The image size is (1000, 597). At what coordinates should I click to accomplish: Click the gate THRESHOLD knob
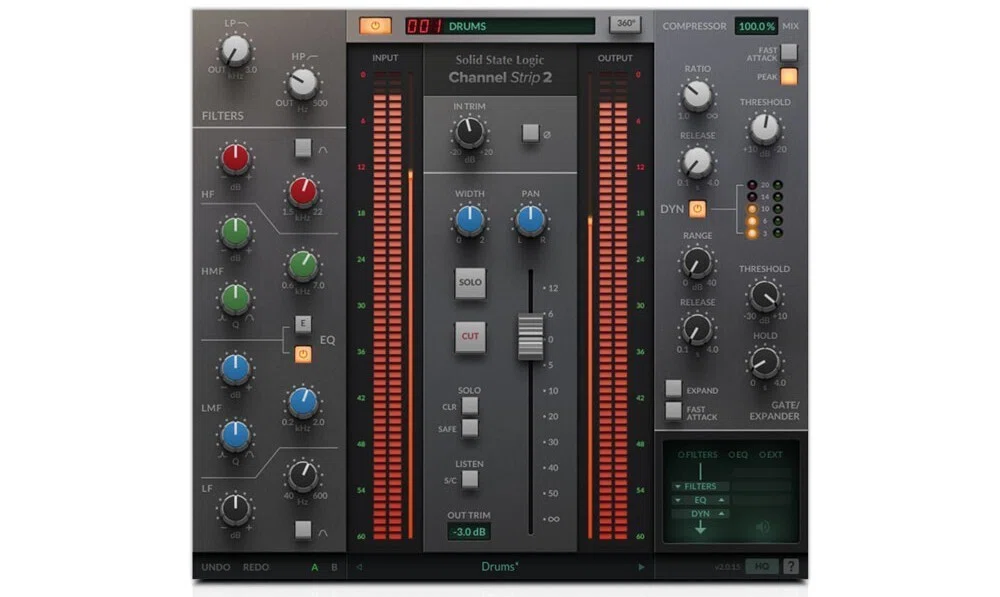click(764, 296)
